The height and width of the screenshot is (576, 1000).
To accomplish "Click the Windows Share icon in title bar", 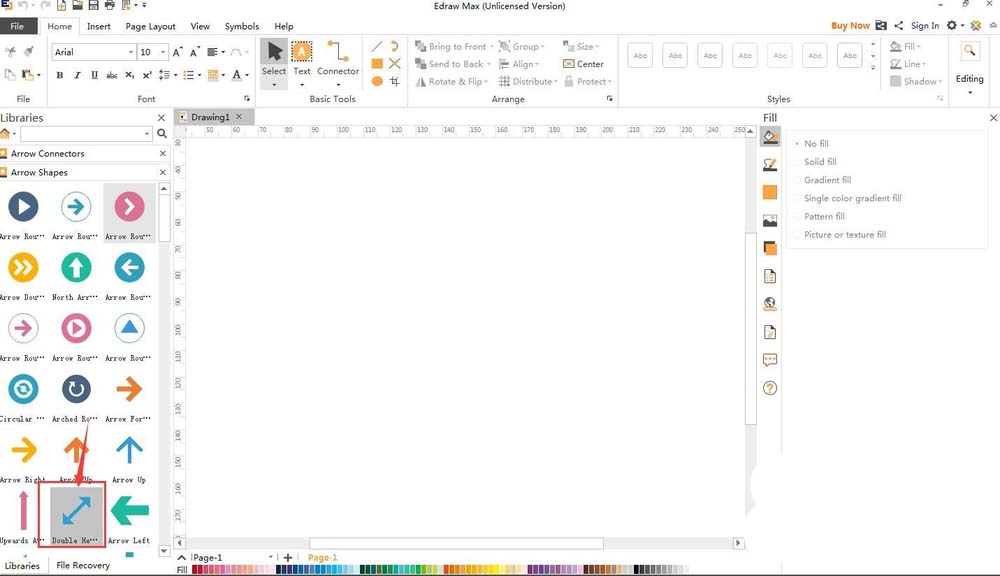I will pyautogui.click(x=899, y=26).
